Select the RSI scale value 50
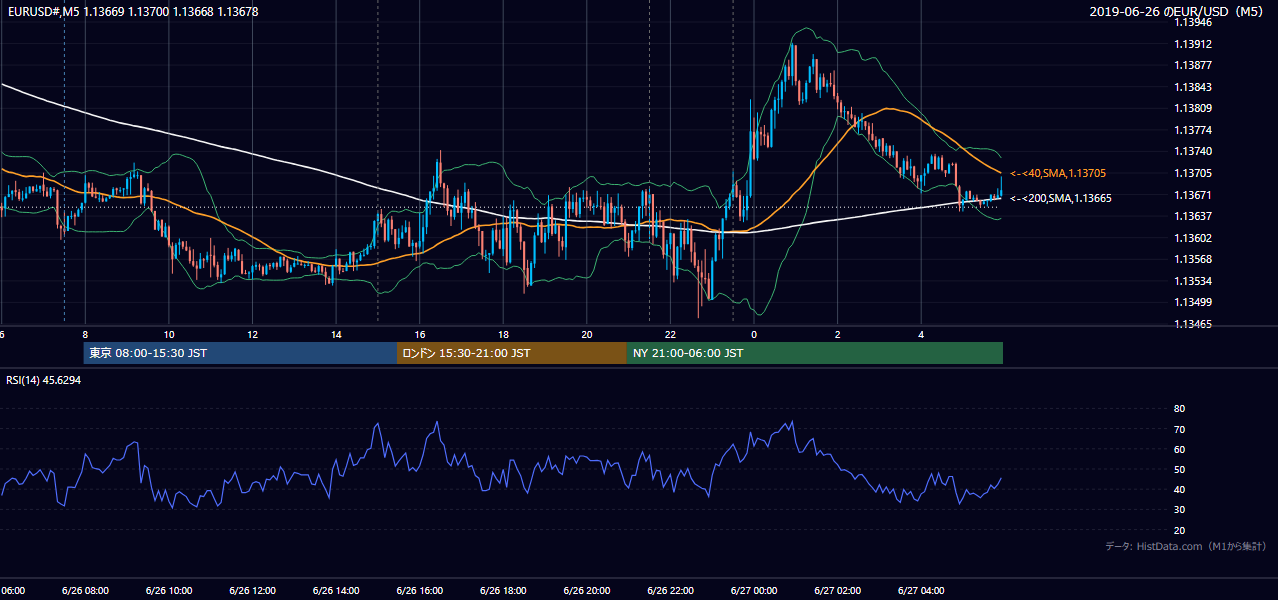The height and width of the screenshot is (600, 1278). point(1179,469)
